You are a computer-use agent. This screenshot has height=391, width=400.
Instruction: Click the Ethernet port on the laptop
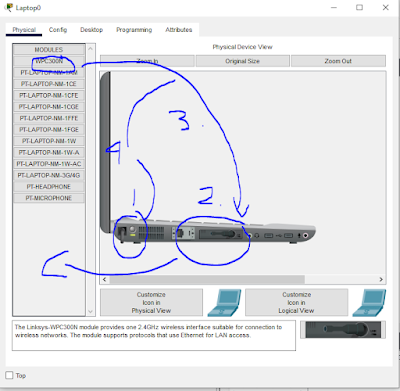tap(180, 233)
